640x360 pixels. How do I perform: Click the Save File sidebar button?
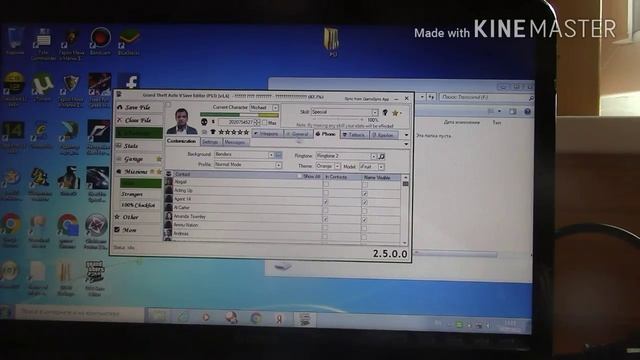click(138, 107)
